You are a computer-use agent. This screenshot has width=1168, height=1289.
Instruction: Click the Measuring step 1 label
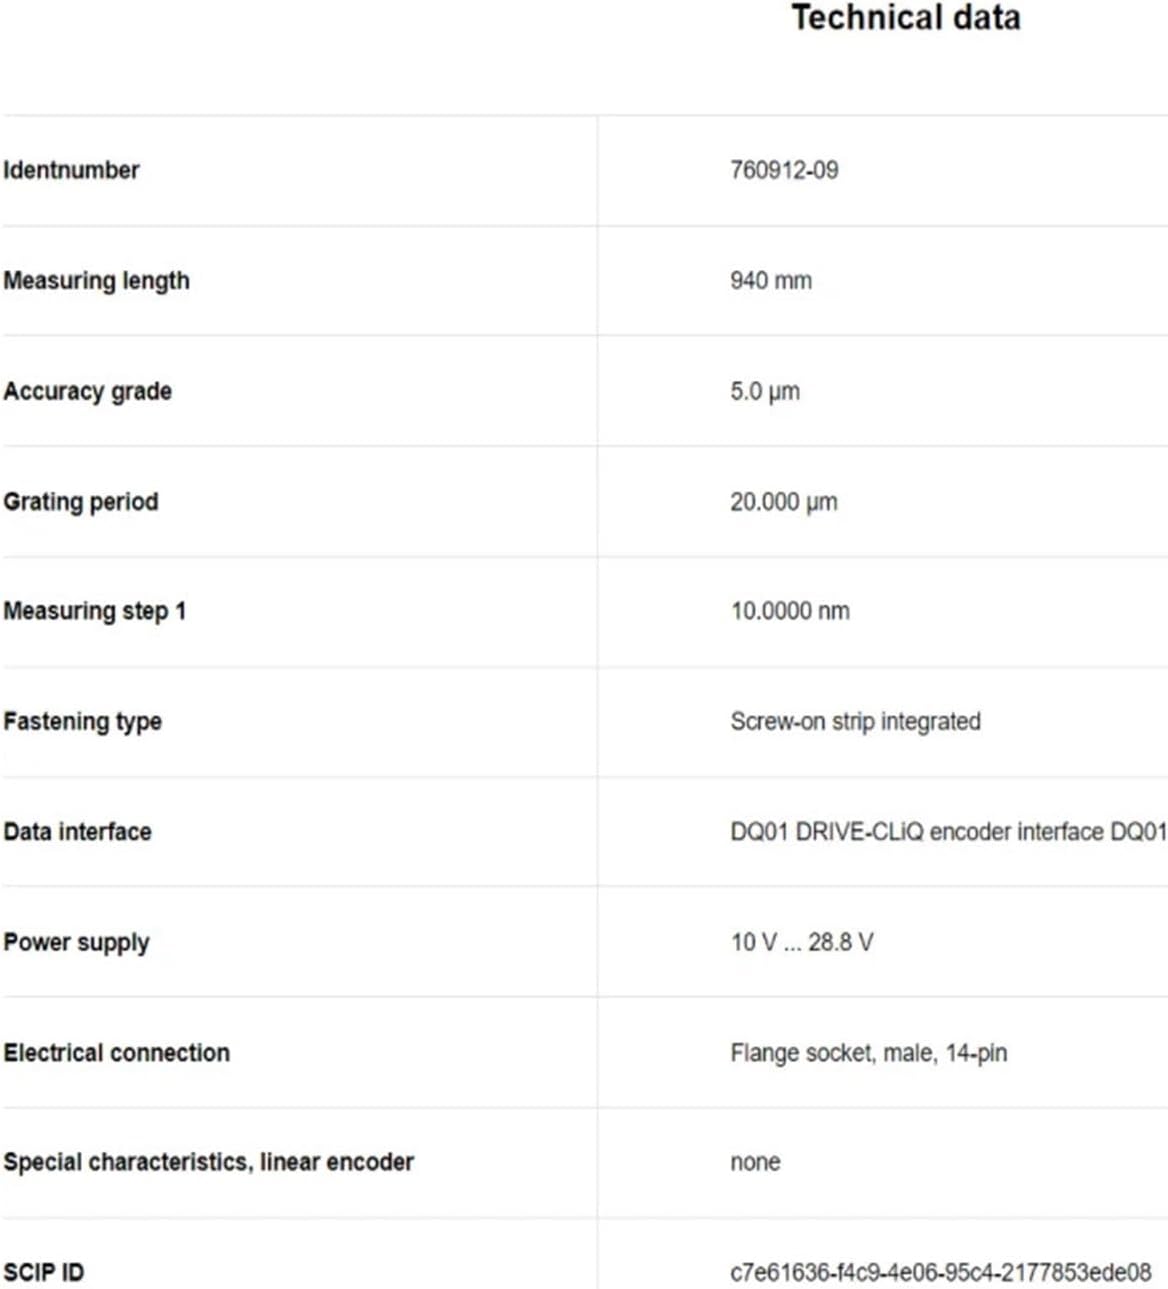click(x=95, y=611)
